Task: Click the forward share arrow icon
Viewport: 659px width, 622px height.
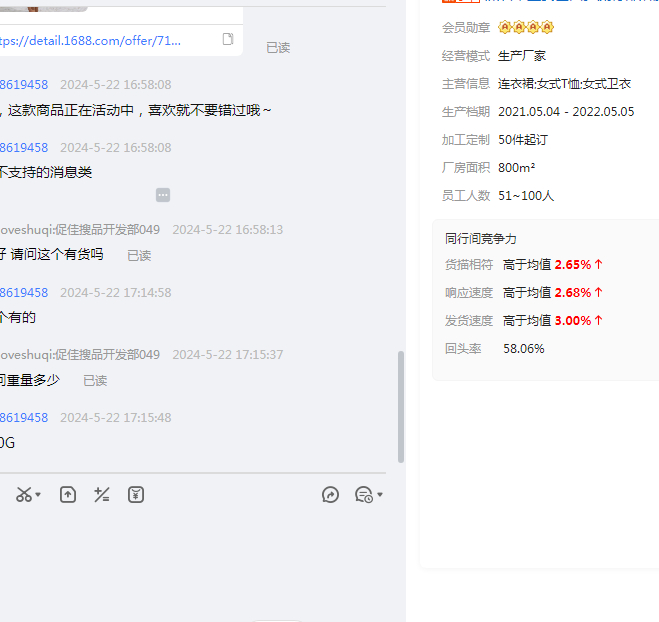Action: pos(331,495)
